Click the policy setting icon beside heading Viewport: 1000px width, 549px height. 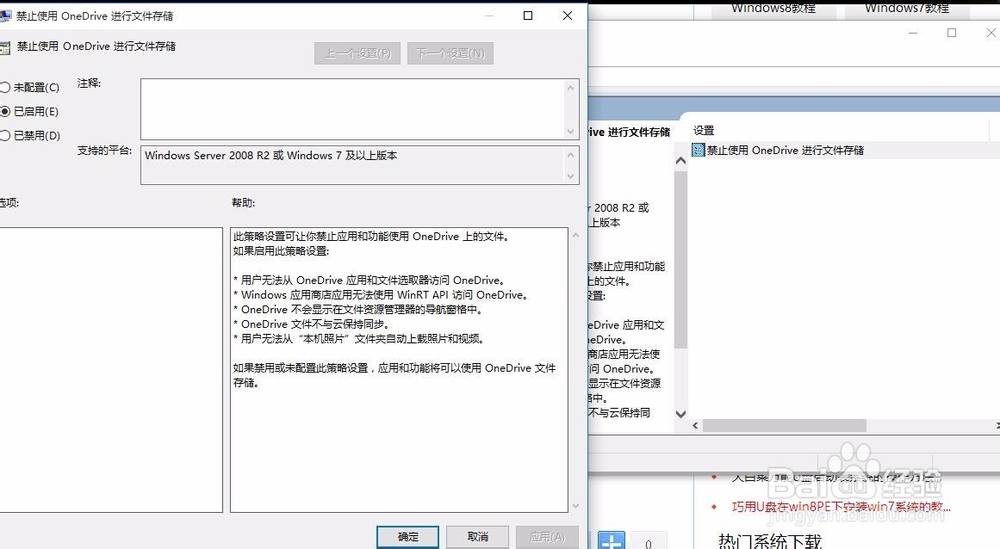pyautogui.click(x=5, y=47)
